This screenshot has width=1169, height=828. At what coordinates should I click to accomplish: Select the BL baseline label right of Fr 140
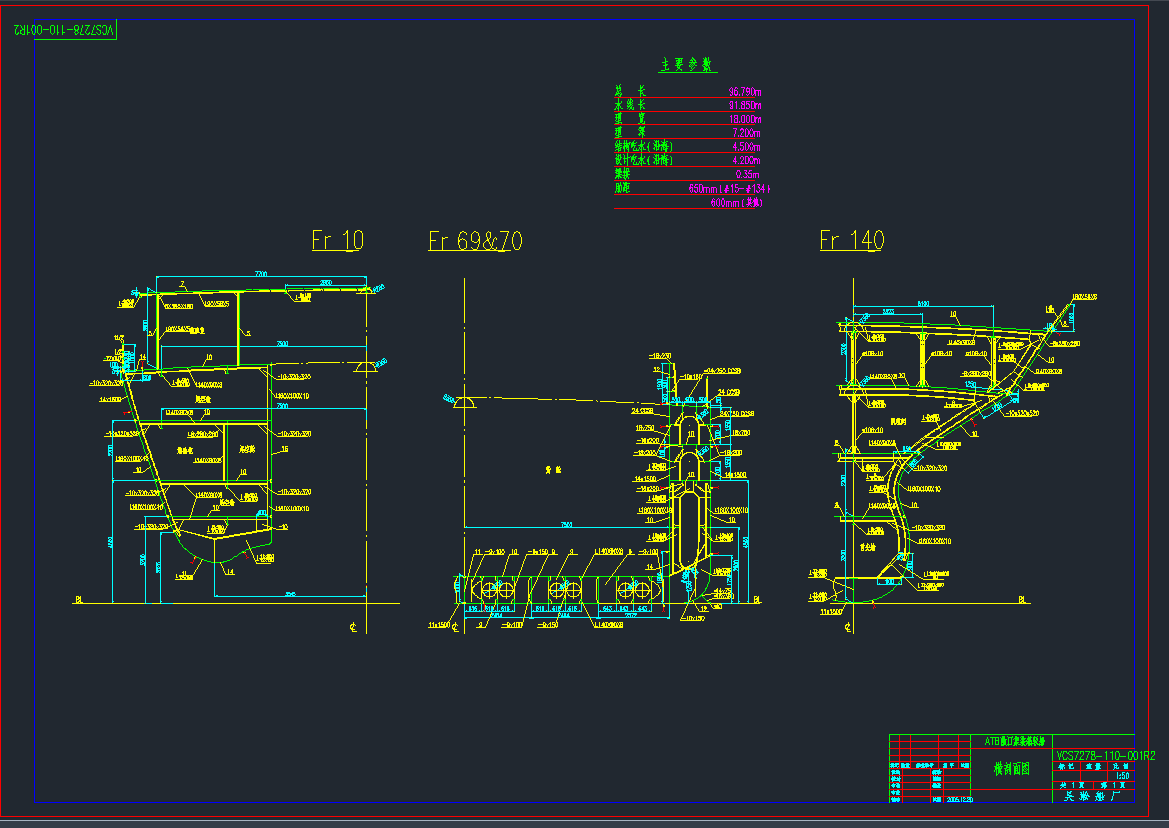tap(1023, 600)
